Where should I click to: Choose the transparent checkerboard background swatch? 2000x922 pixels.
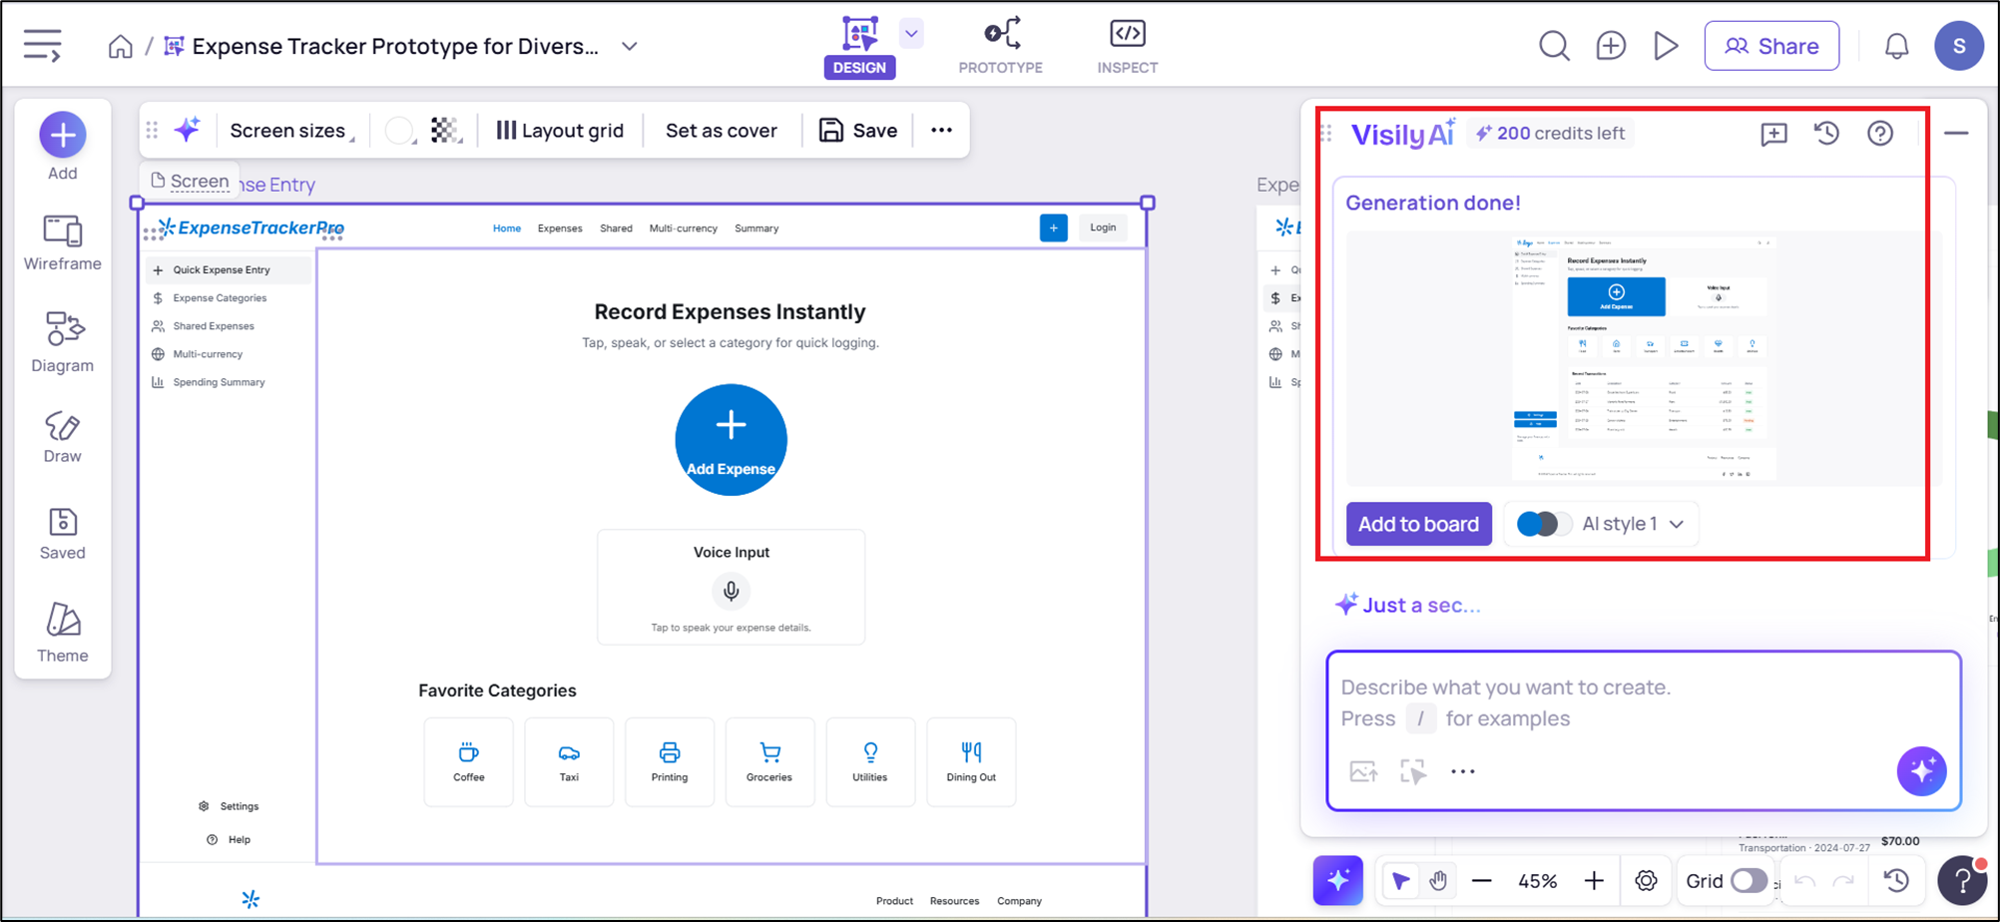point(445,130)
